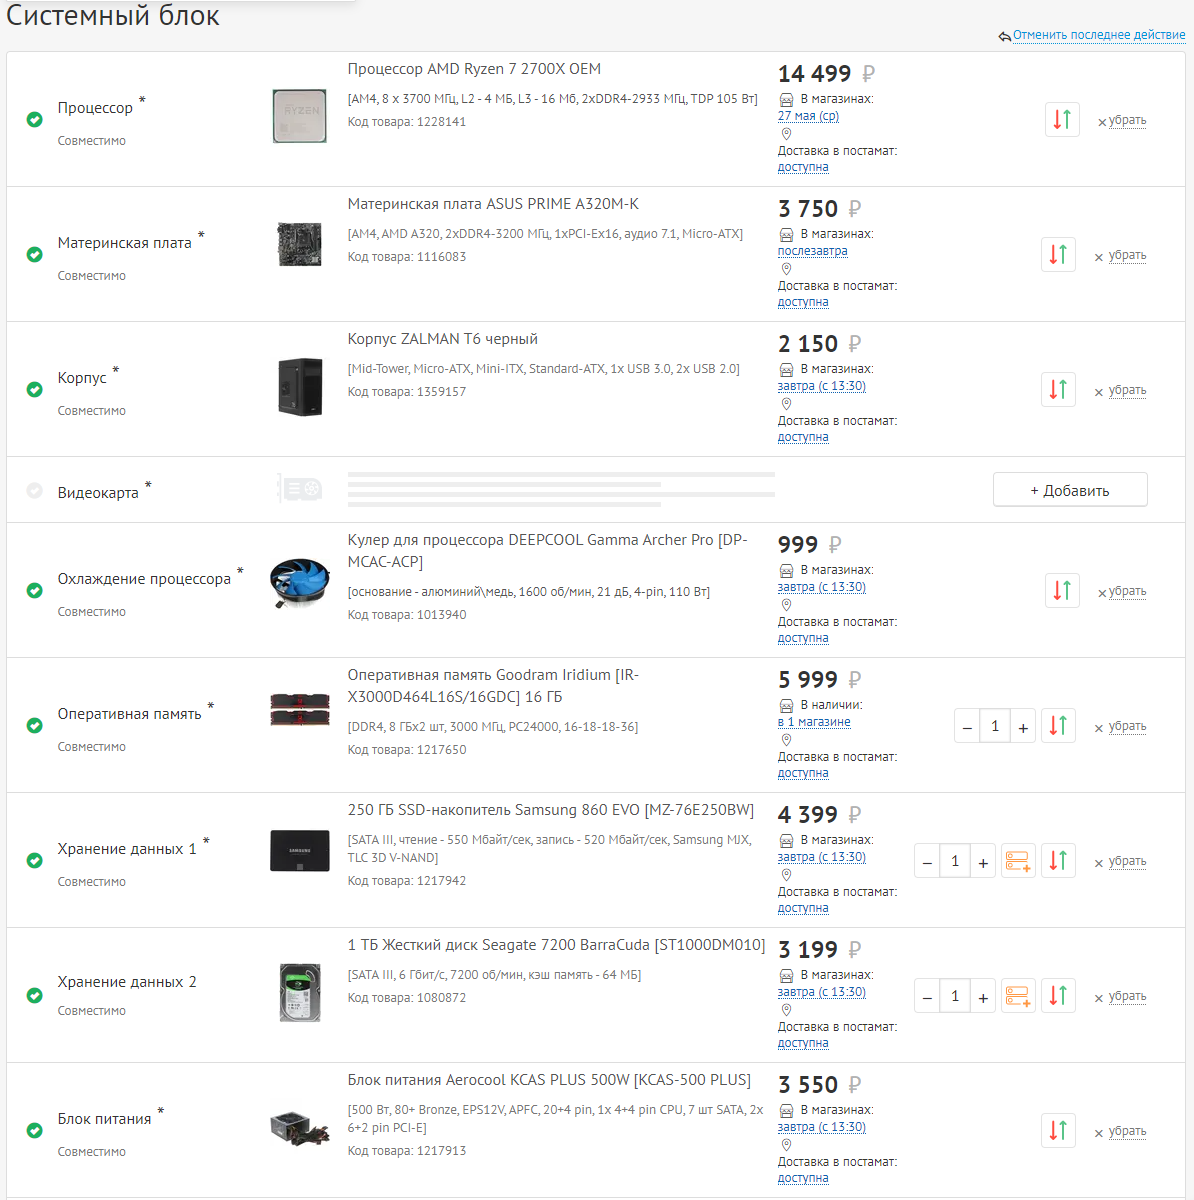Viewport: 1194px width, 1200px height.
Task: Click orange add-drive icon on Seagate HDD row
Action: coord(1018,996)
